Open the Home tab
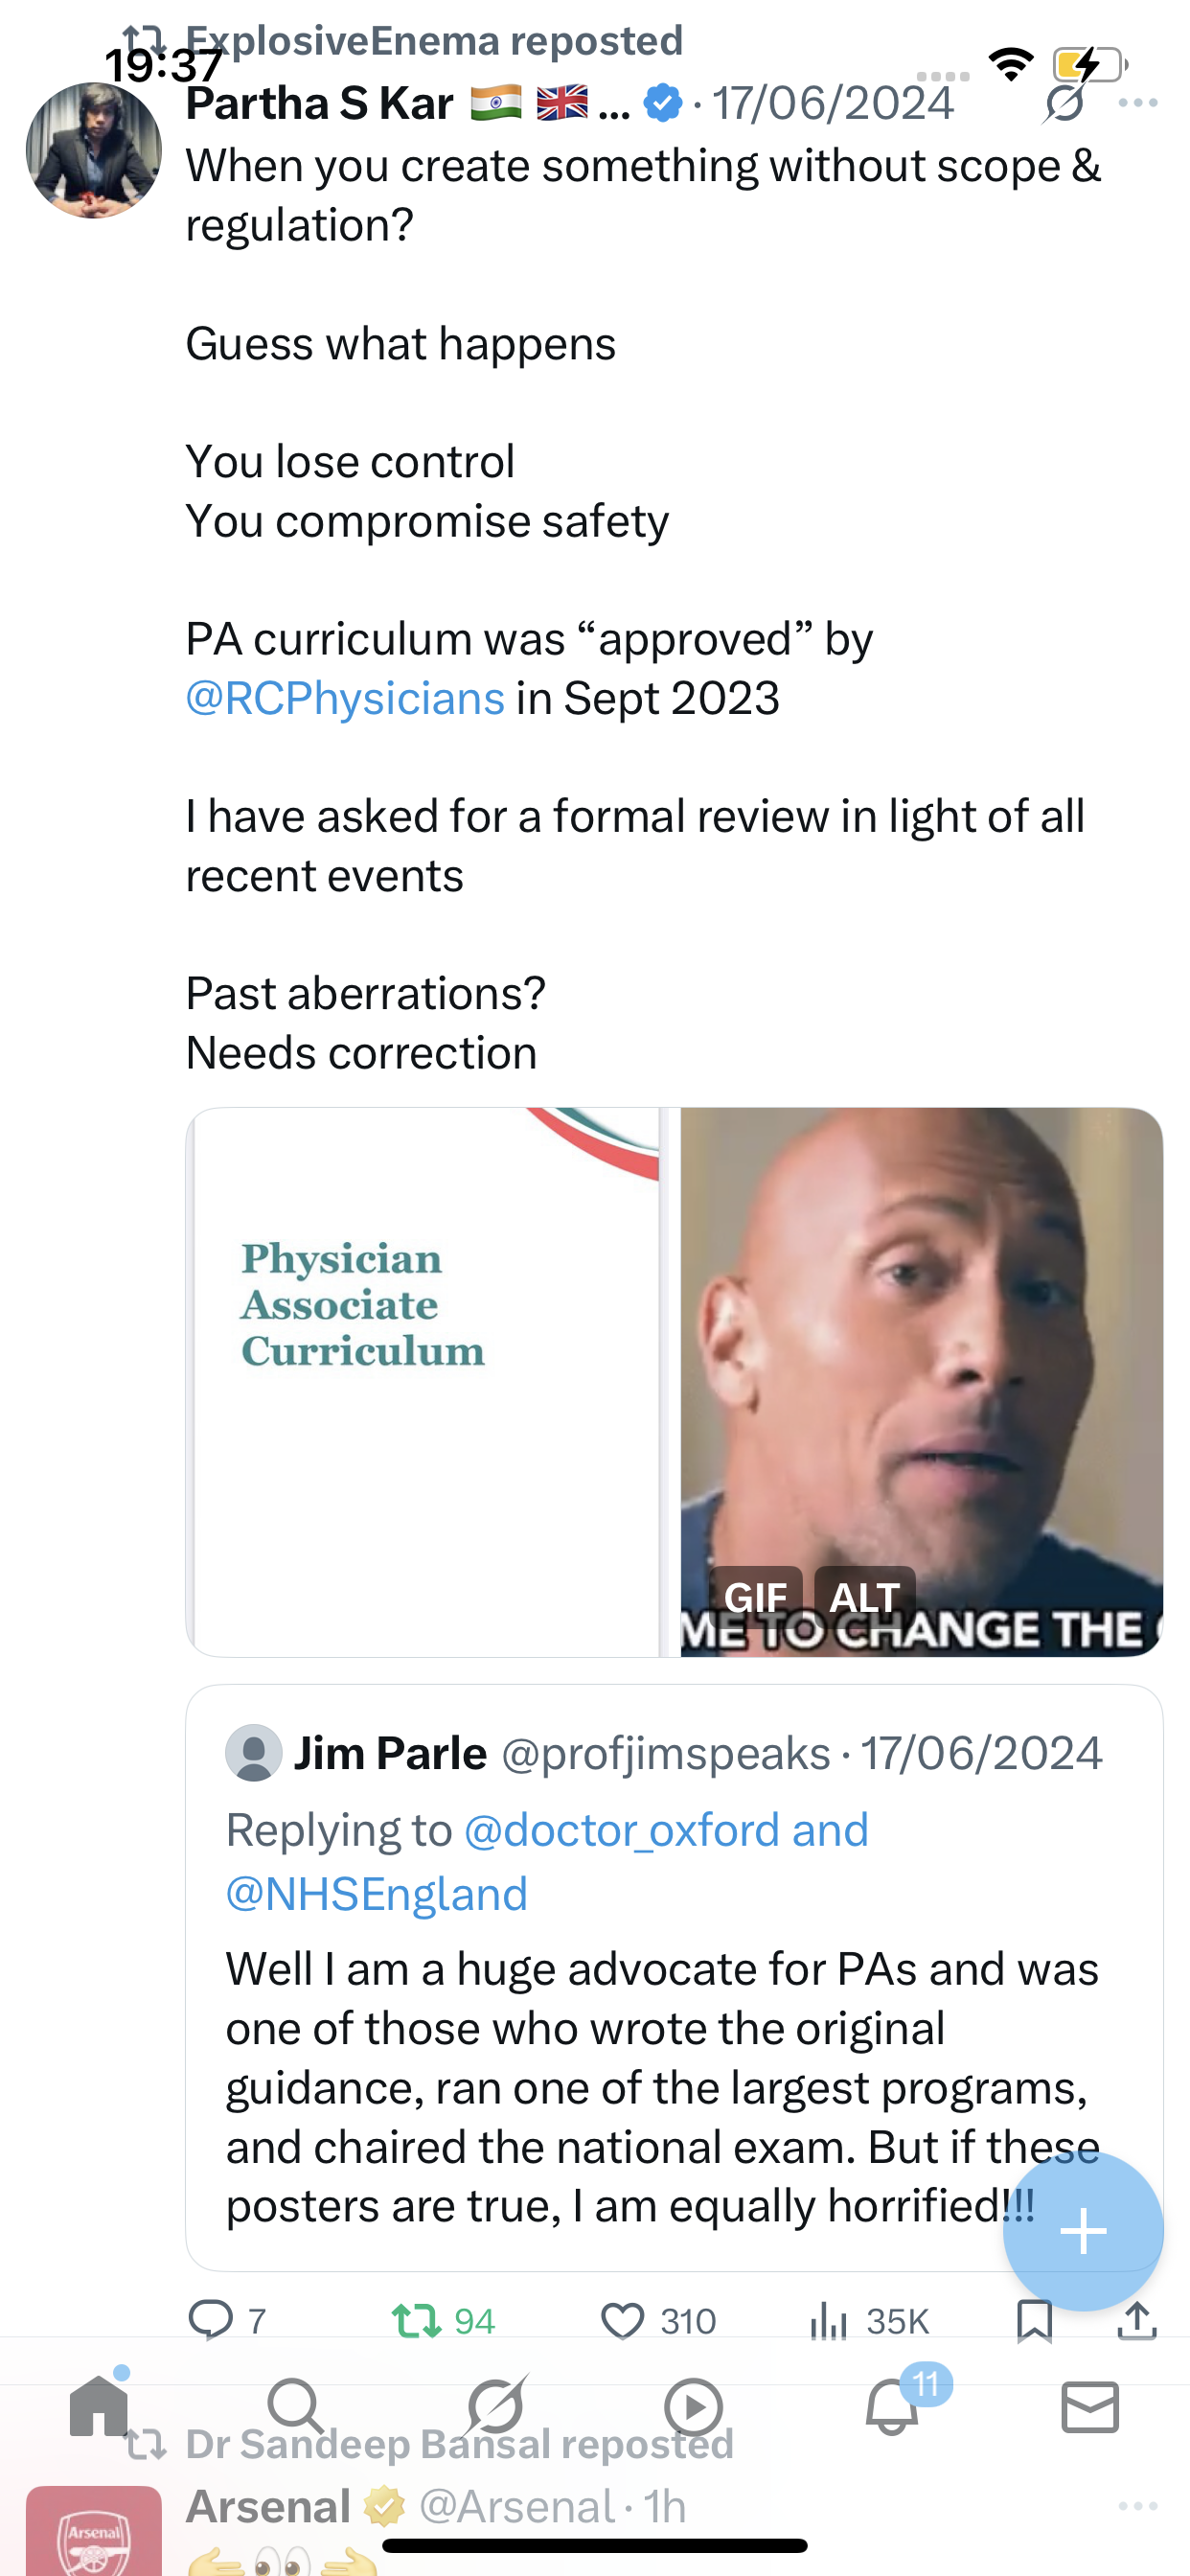 tap(99, 2406)
